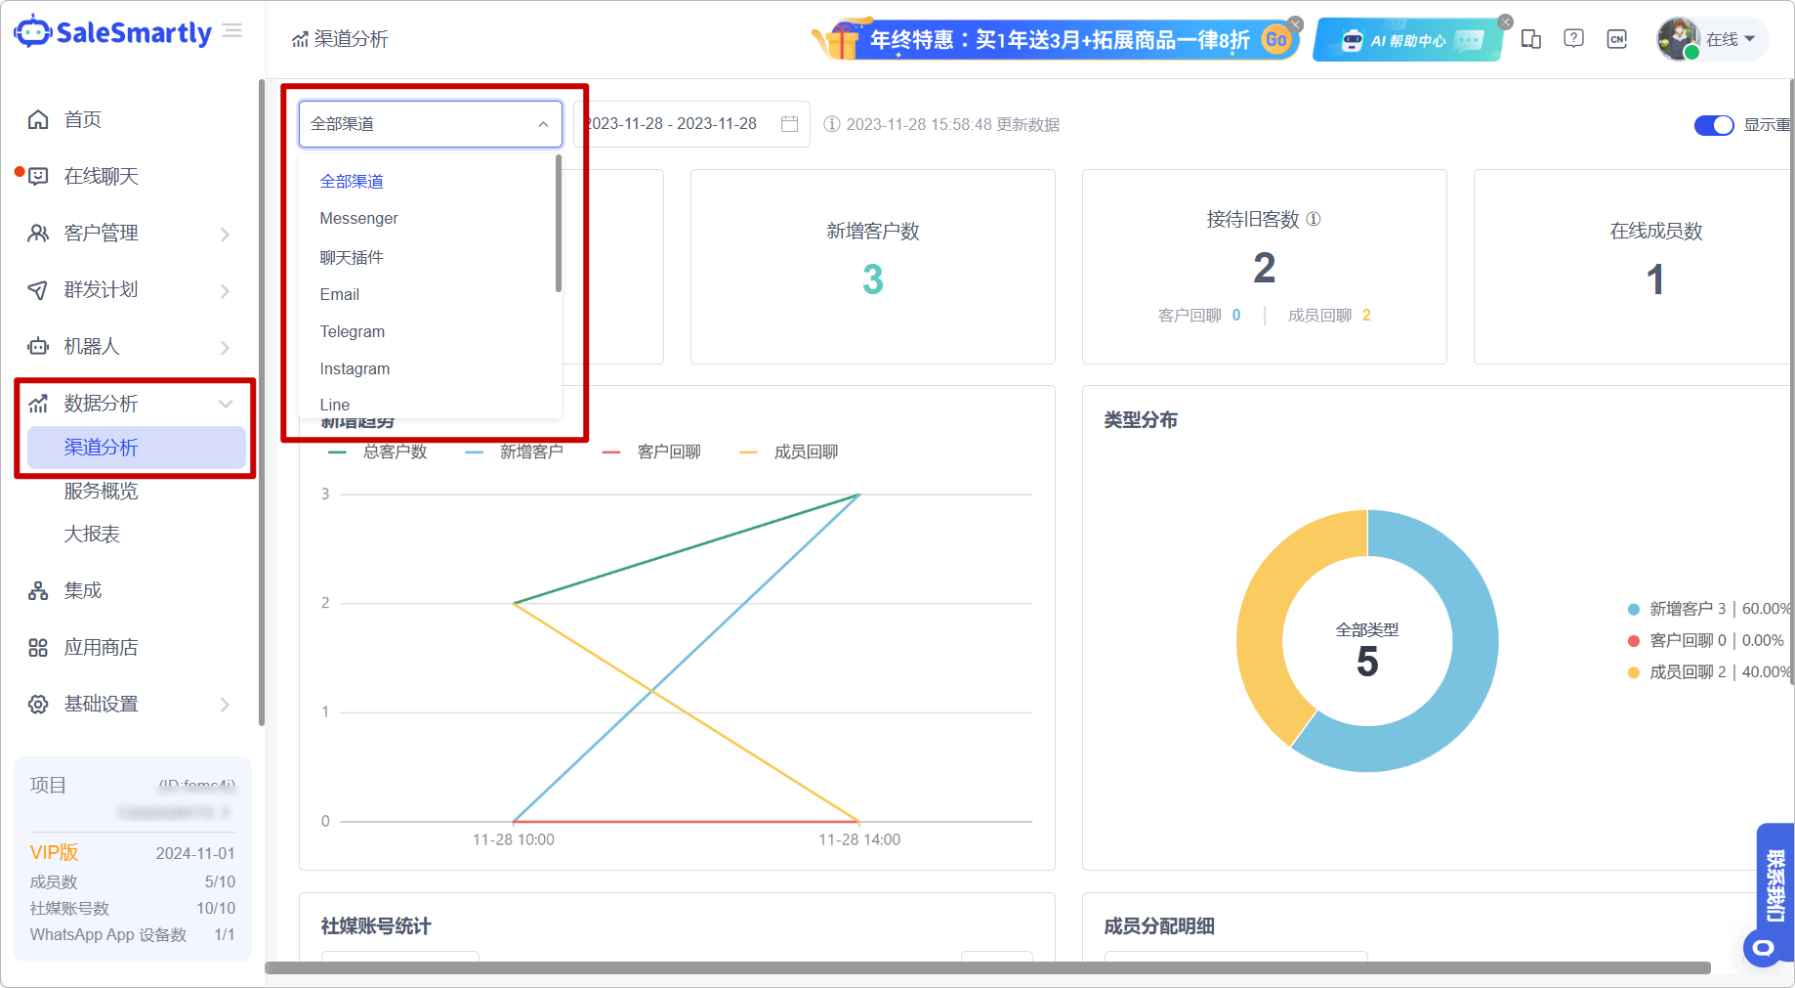Toggle the 显示重 switch off
Screen dimensions: 1795x988
(1713, 125)
